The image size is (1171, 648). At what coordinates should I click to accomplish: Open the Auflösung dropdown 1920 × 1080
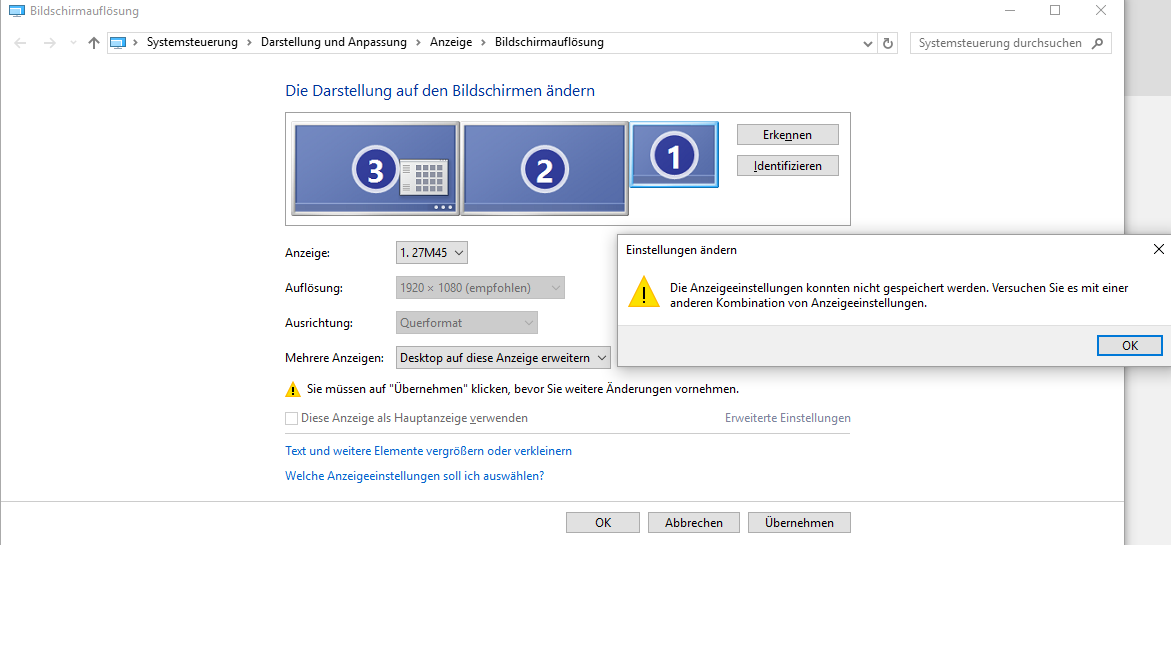(x=480, y=287)
